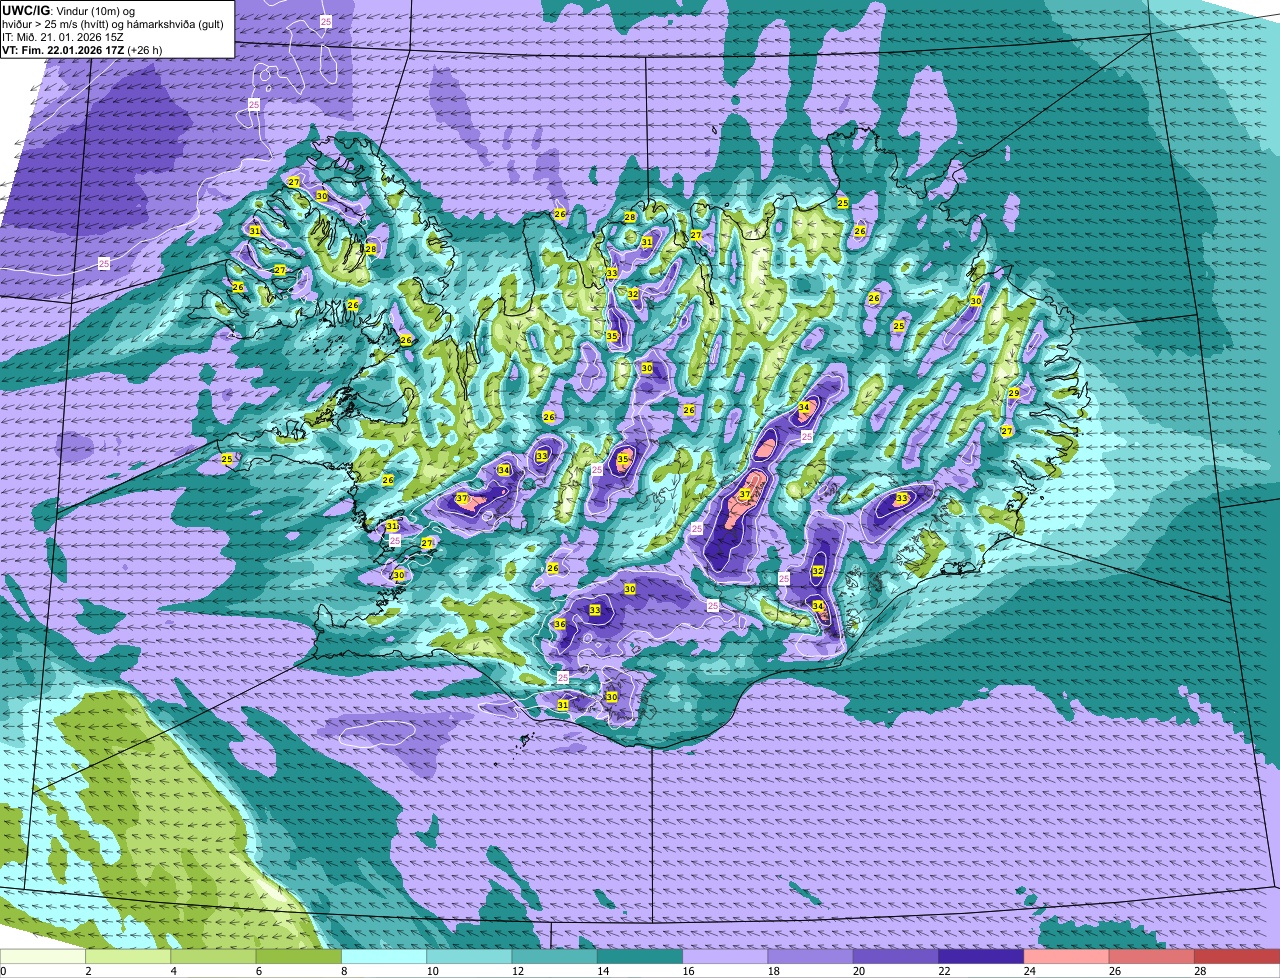Viewport: 1280px width, 978px height.
Task: Select the 8–10 m/s pale cyan legend swatch
Action: pos(384,957)
